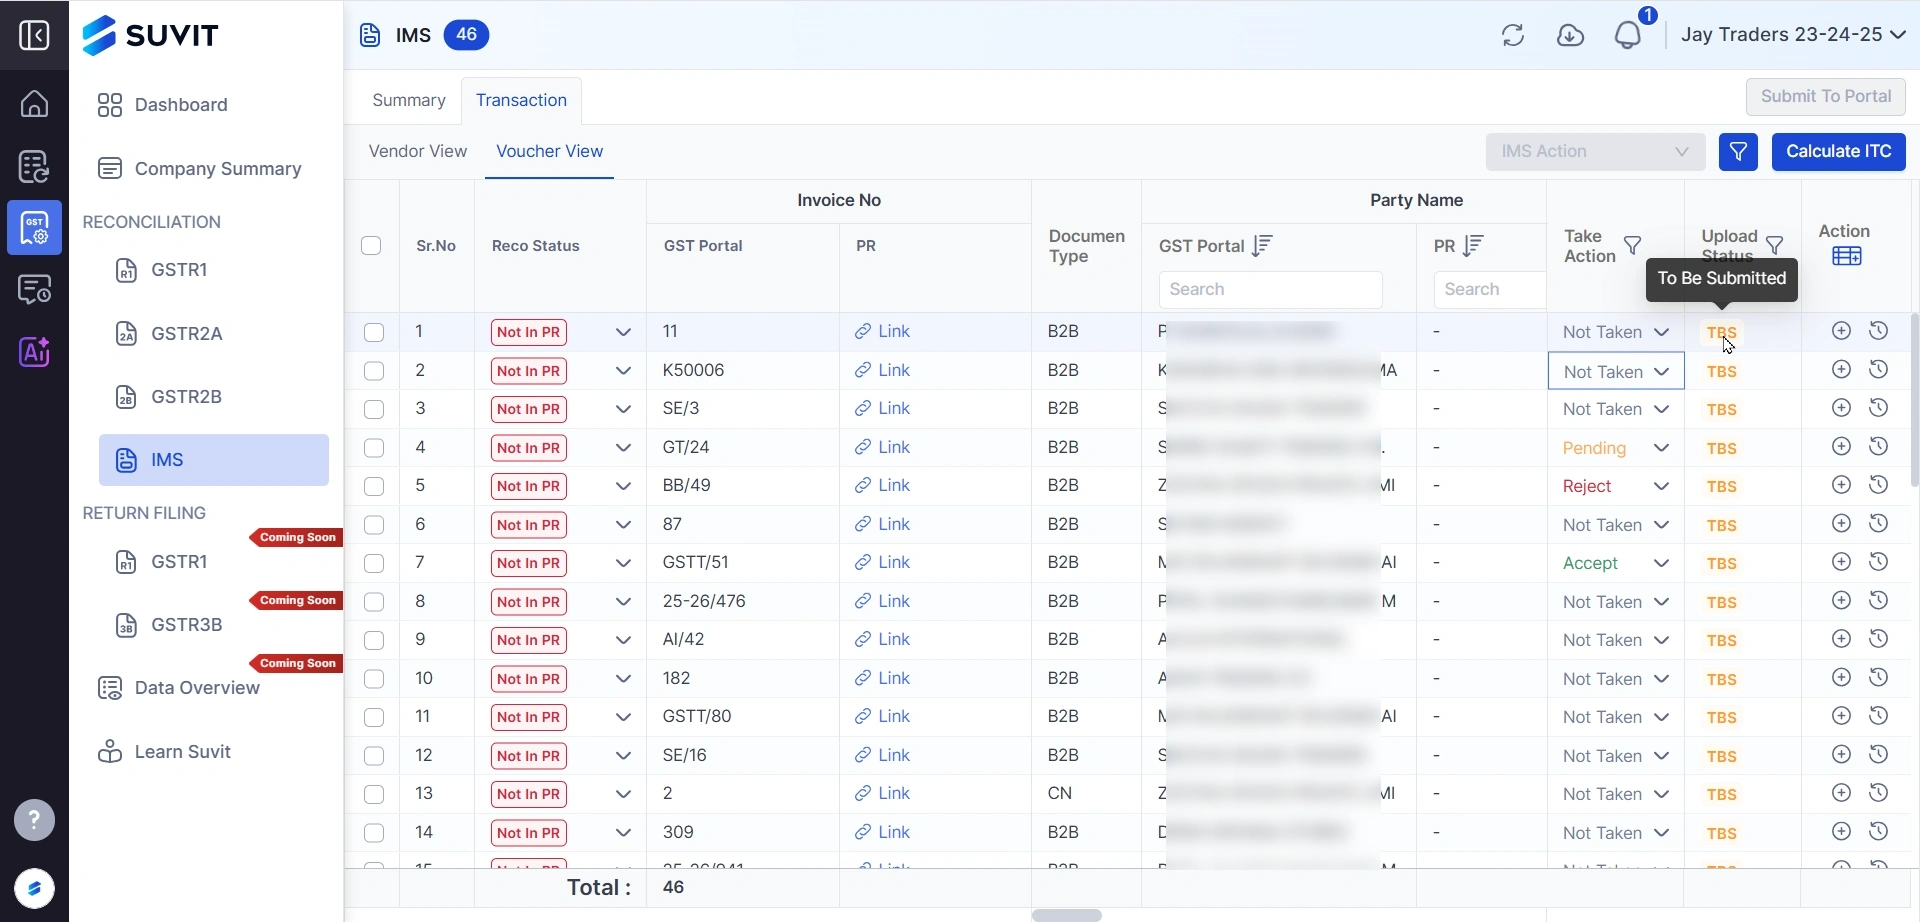The height and width of the screenshot is (922, 1920).
Task: Open the IMS Action dropdown
Action: tap(1595, 152)
